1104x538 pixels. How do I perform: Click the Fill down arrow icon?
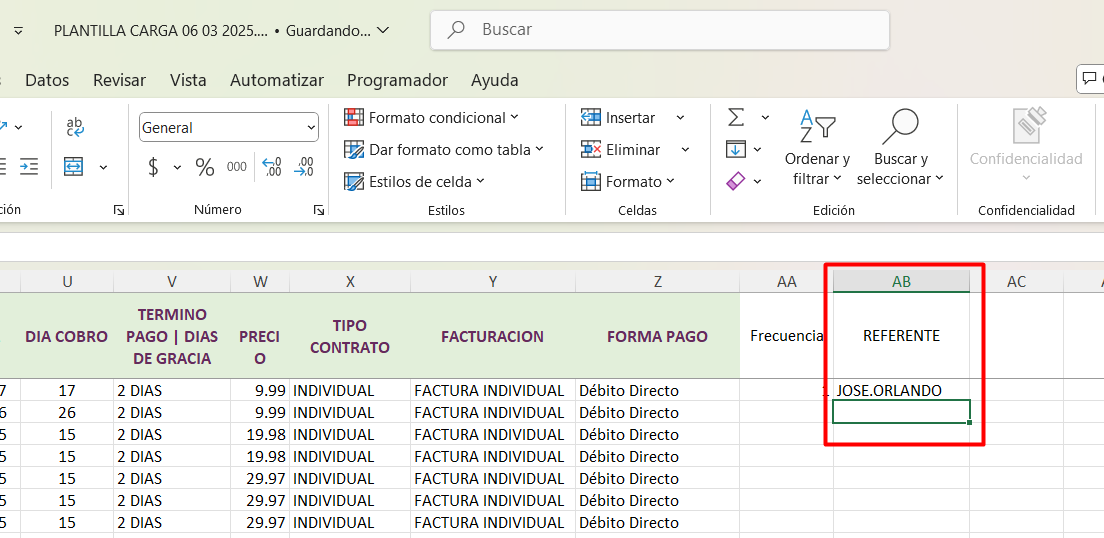736,150
